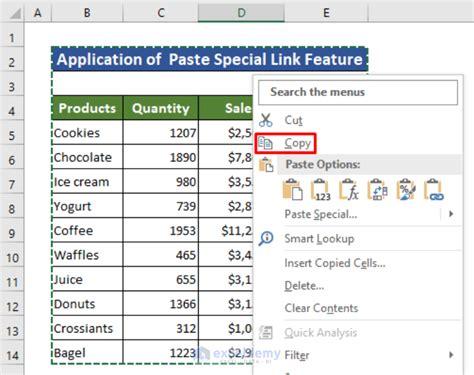The width and height of the screenshot is (474, 375).
Task: Click quantity cell 1223
Action: pyautogui.click(x=161, y=353)
